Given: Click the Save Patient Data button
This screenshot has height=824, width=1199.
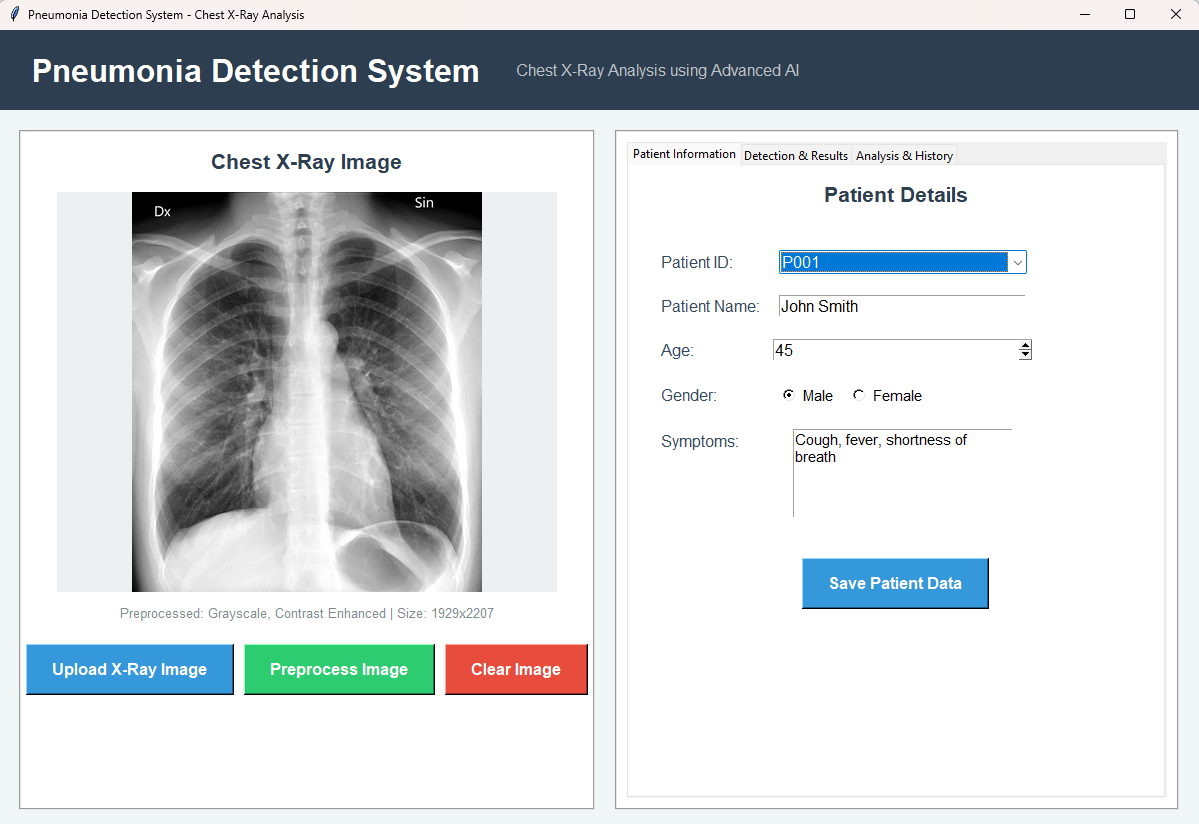Looking at the screenshot, I should (895, 583).
